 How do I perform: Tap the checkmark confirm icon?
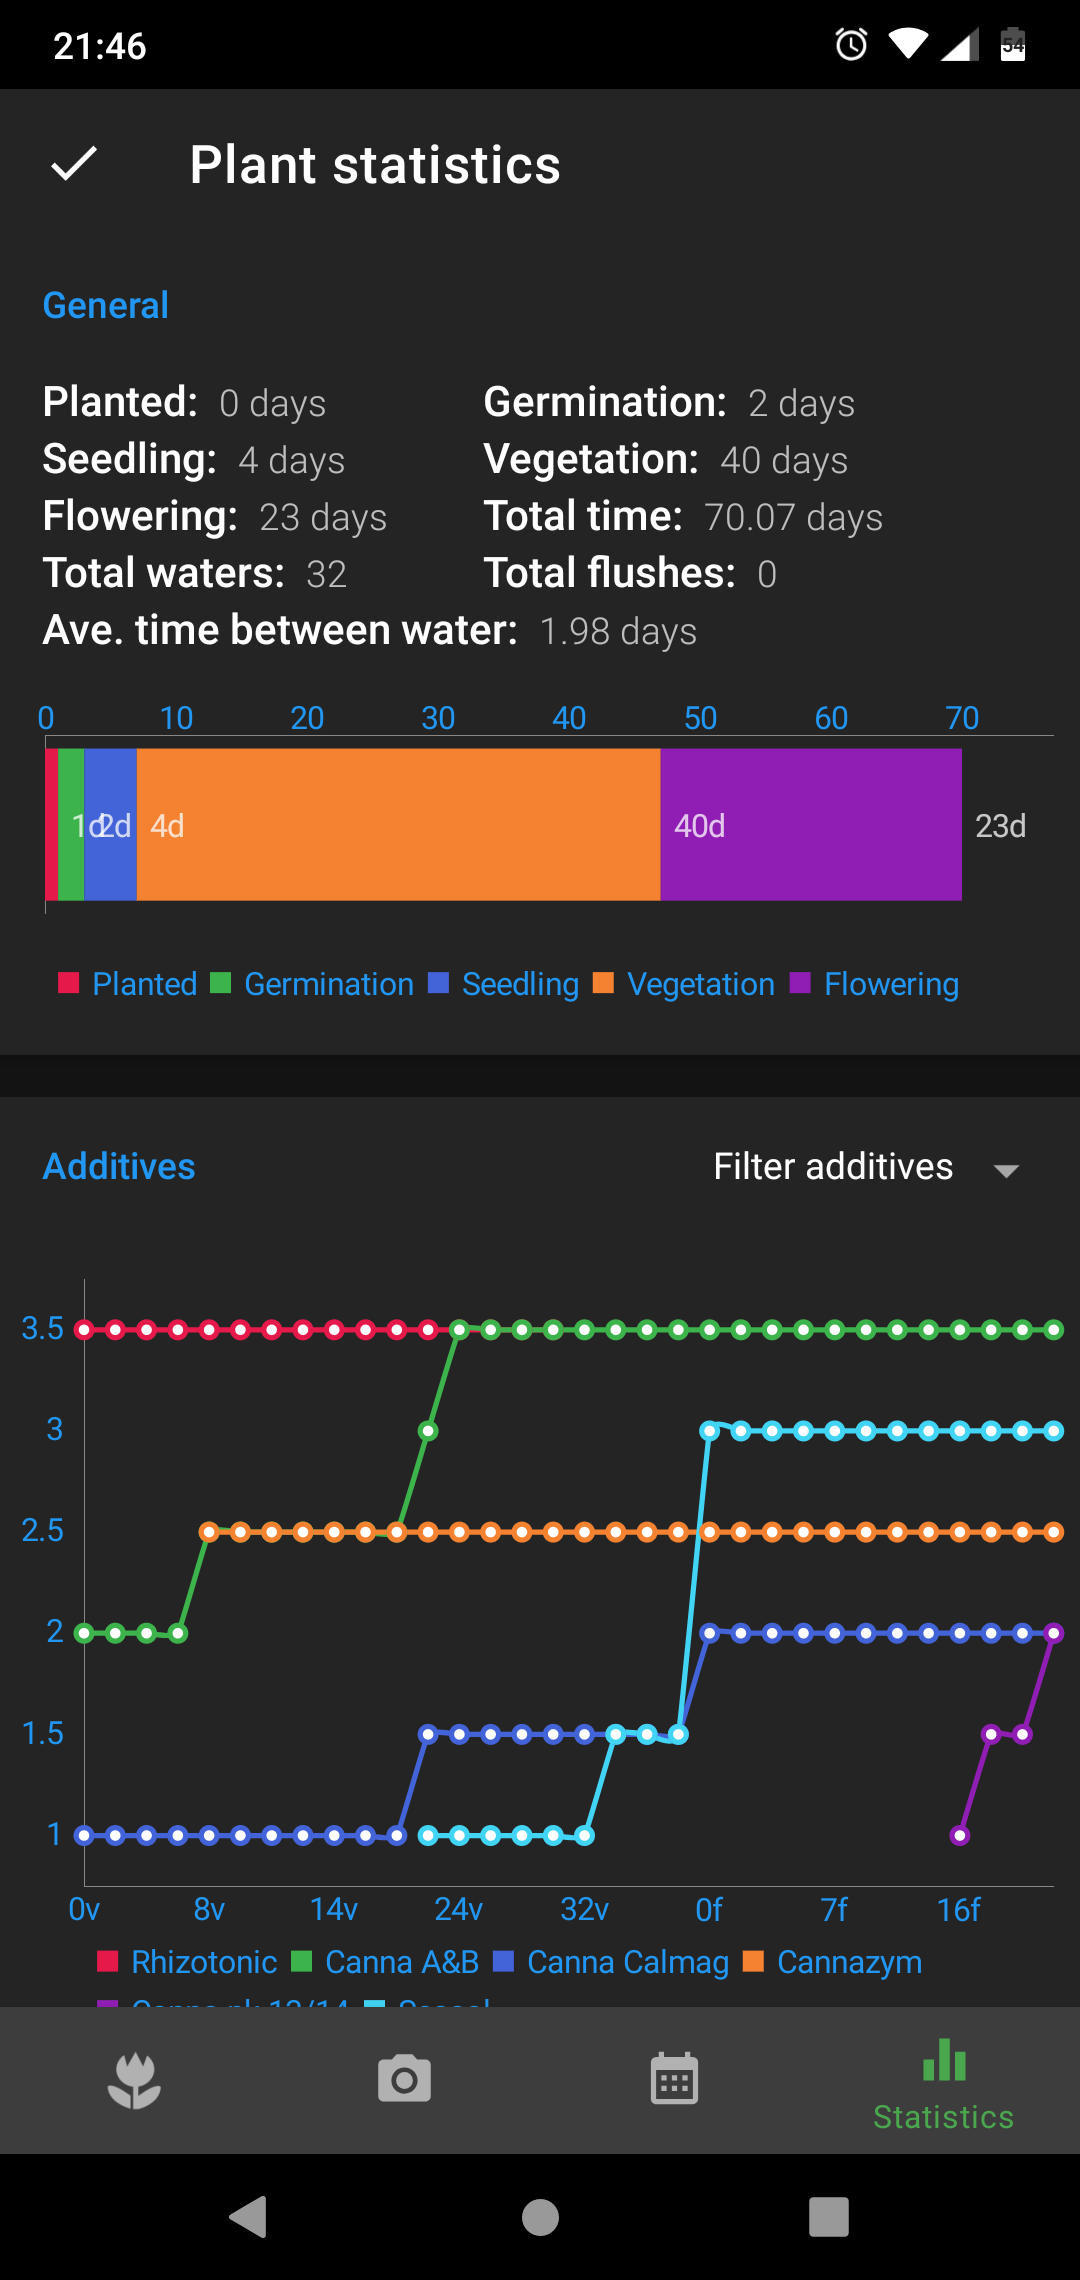tap(74, 164)
